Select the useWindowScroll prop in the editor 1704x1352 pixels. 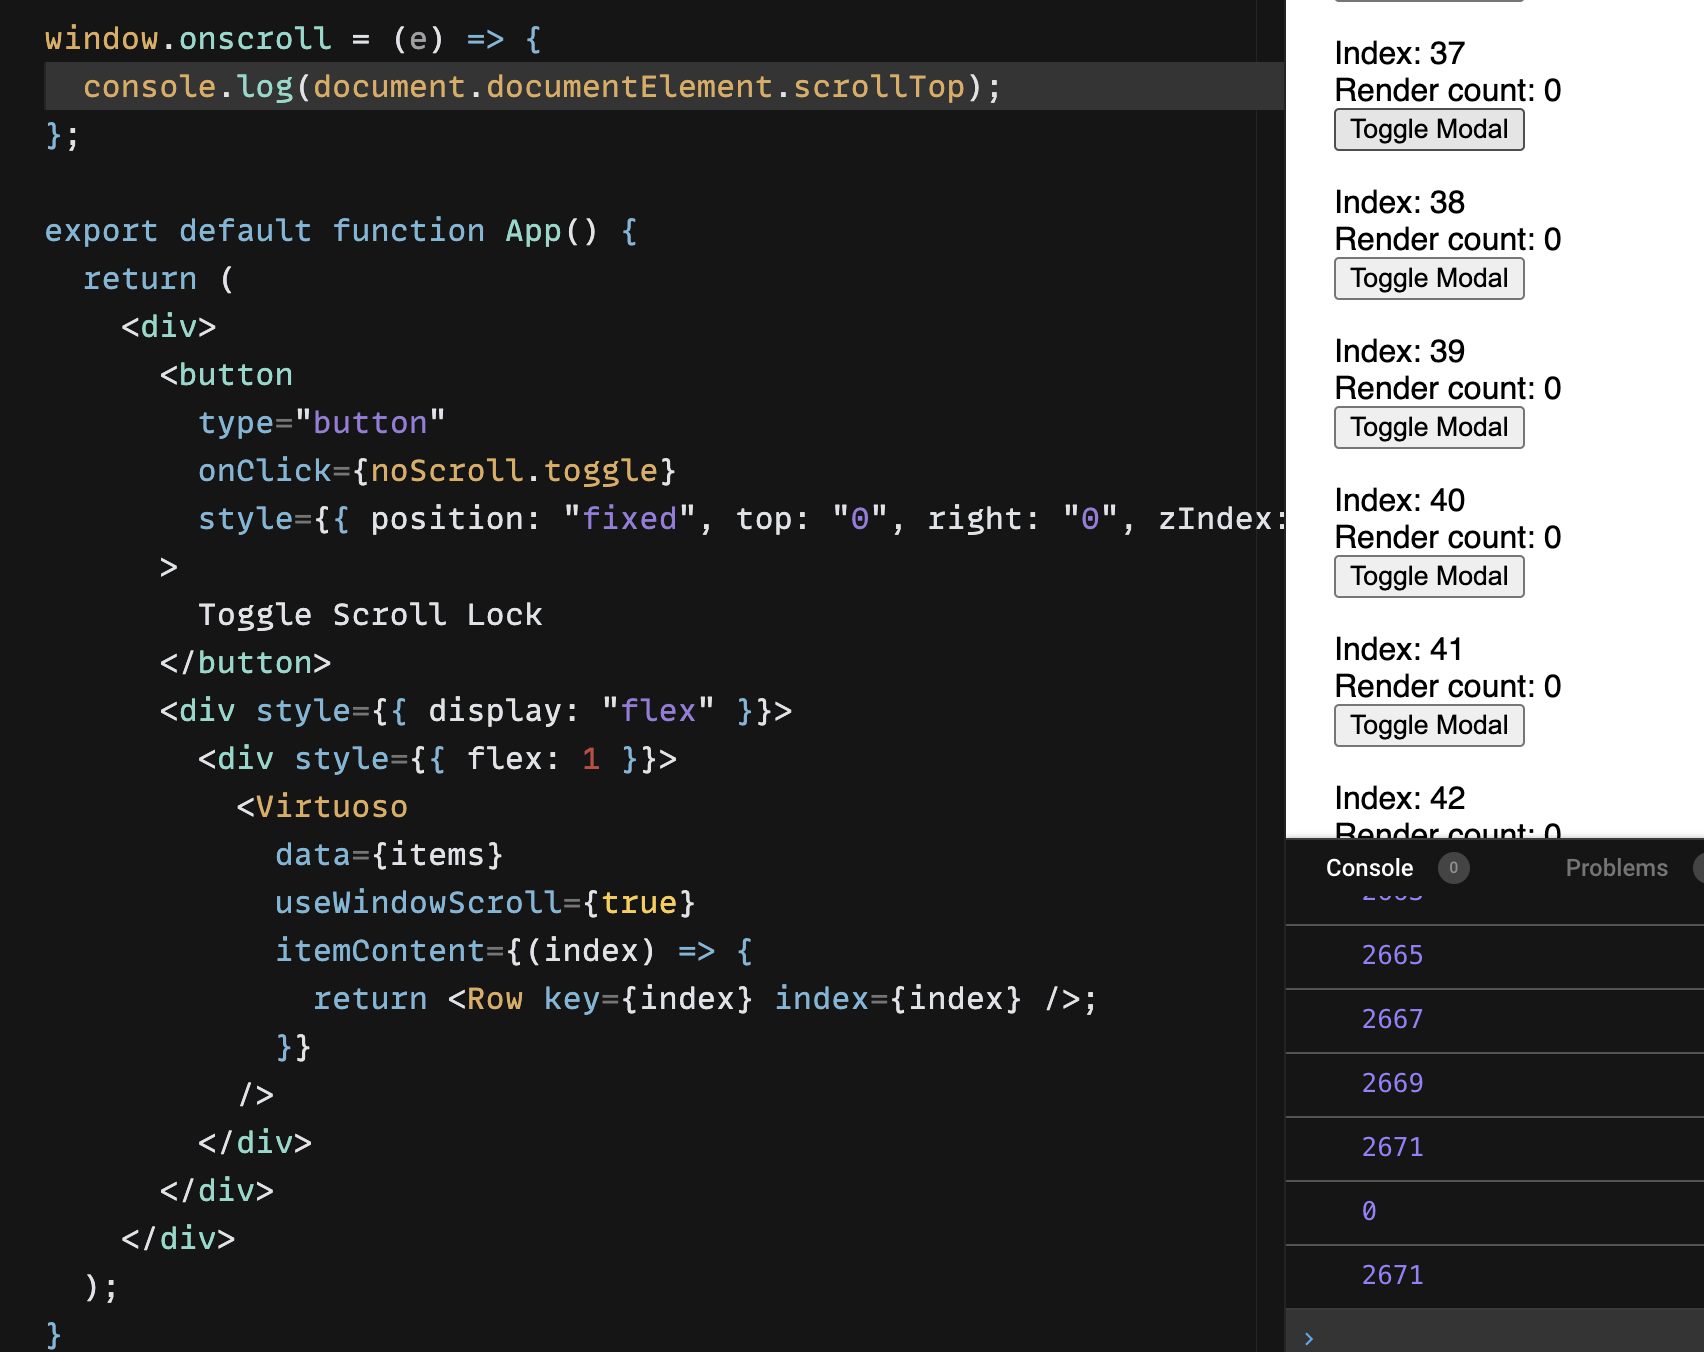420,902
